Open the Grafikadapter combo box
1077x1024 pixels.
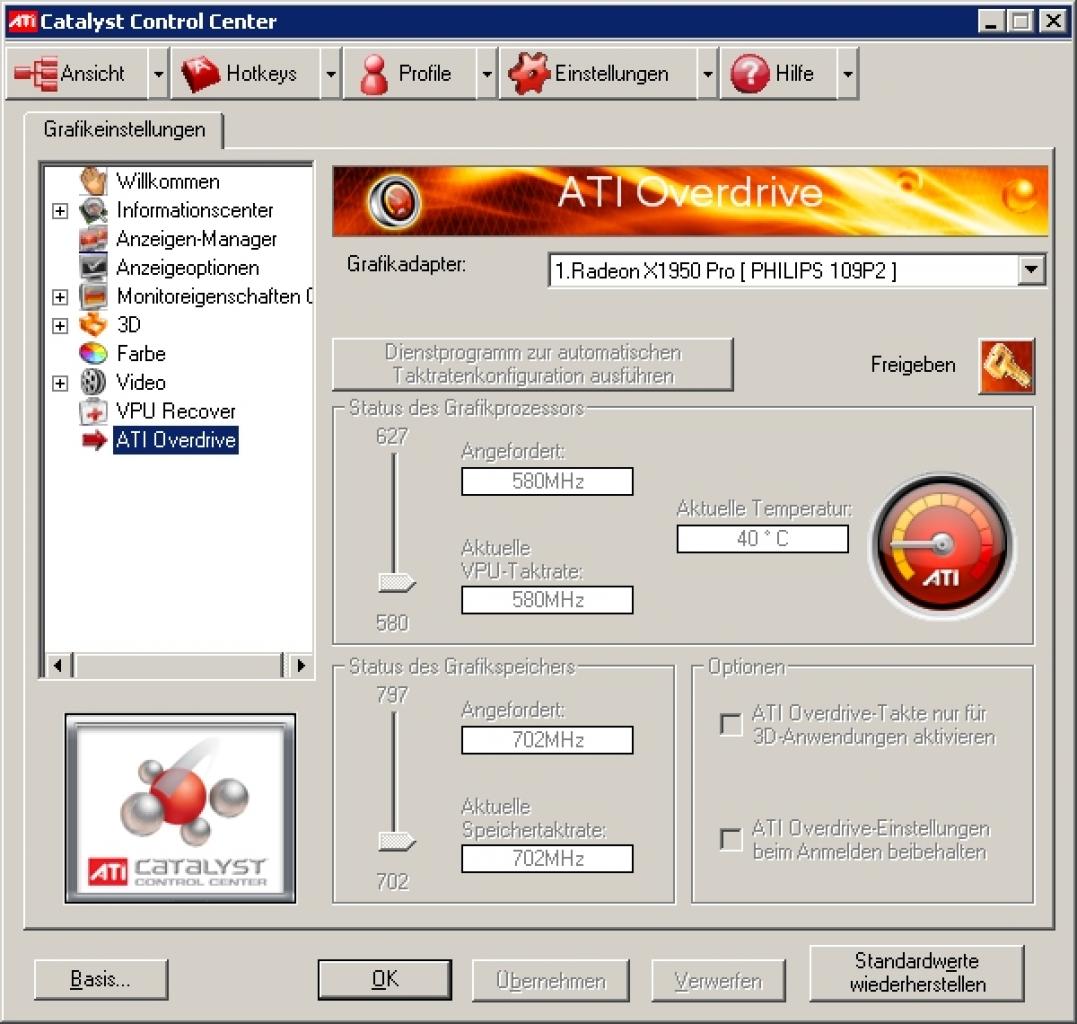click(x=797, y=270)
